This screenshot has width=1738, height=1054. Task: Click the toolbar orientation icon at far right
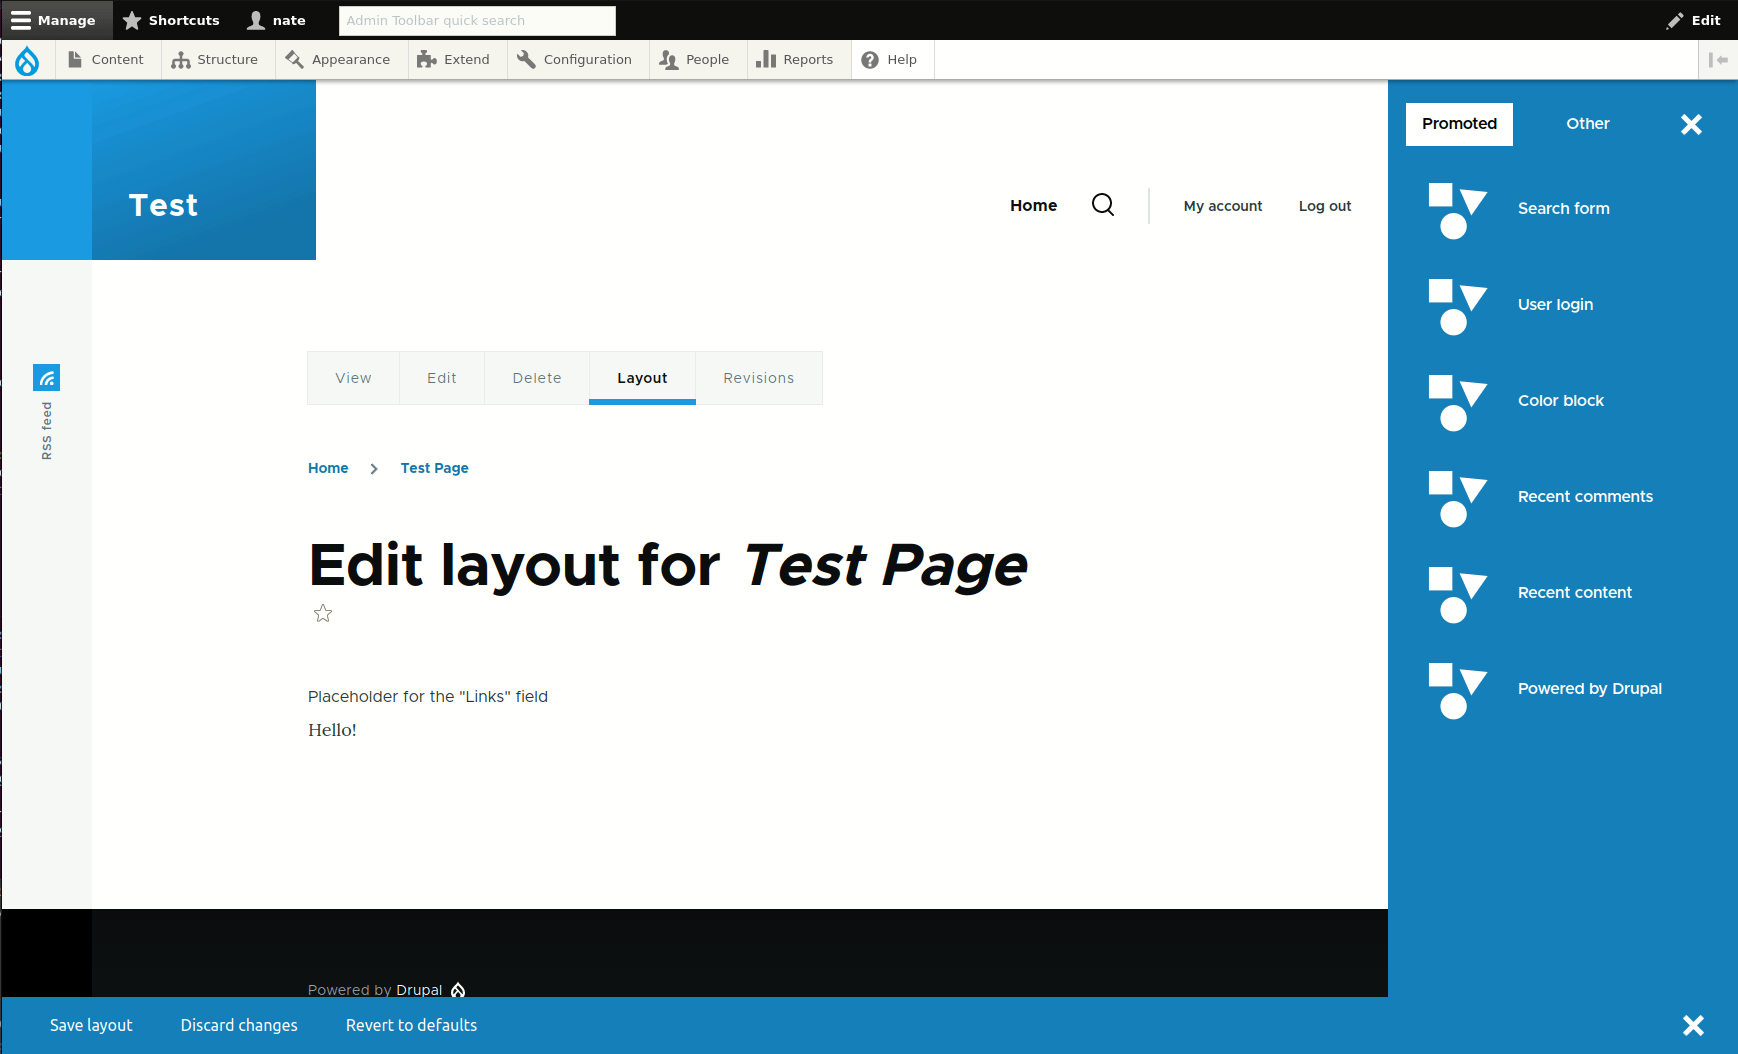click(x=1719, y=59)
